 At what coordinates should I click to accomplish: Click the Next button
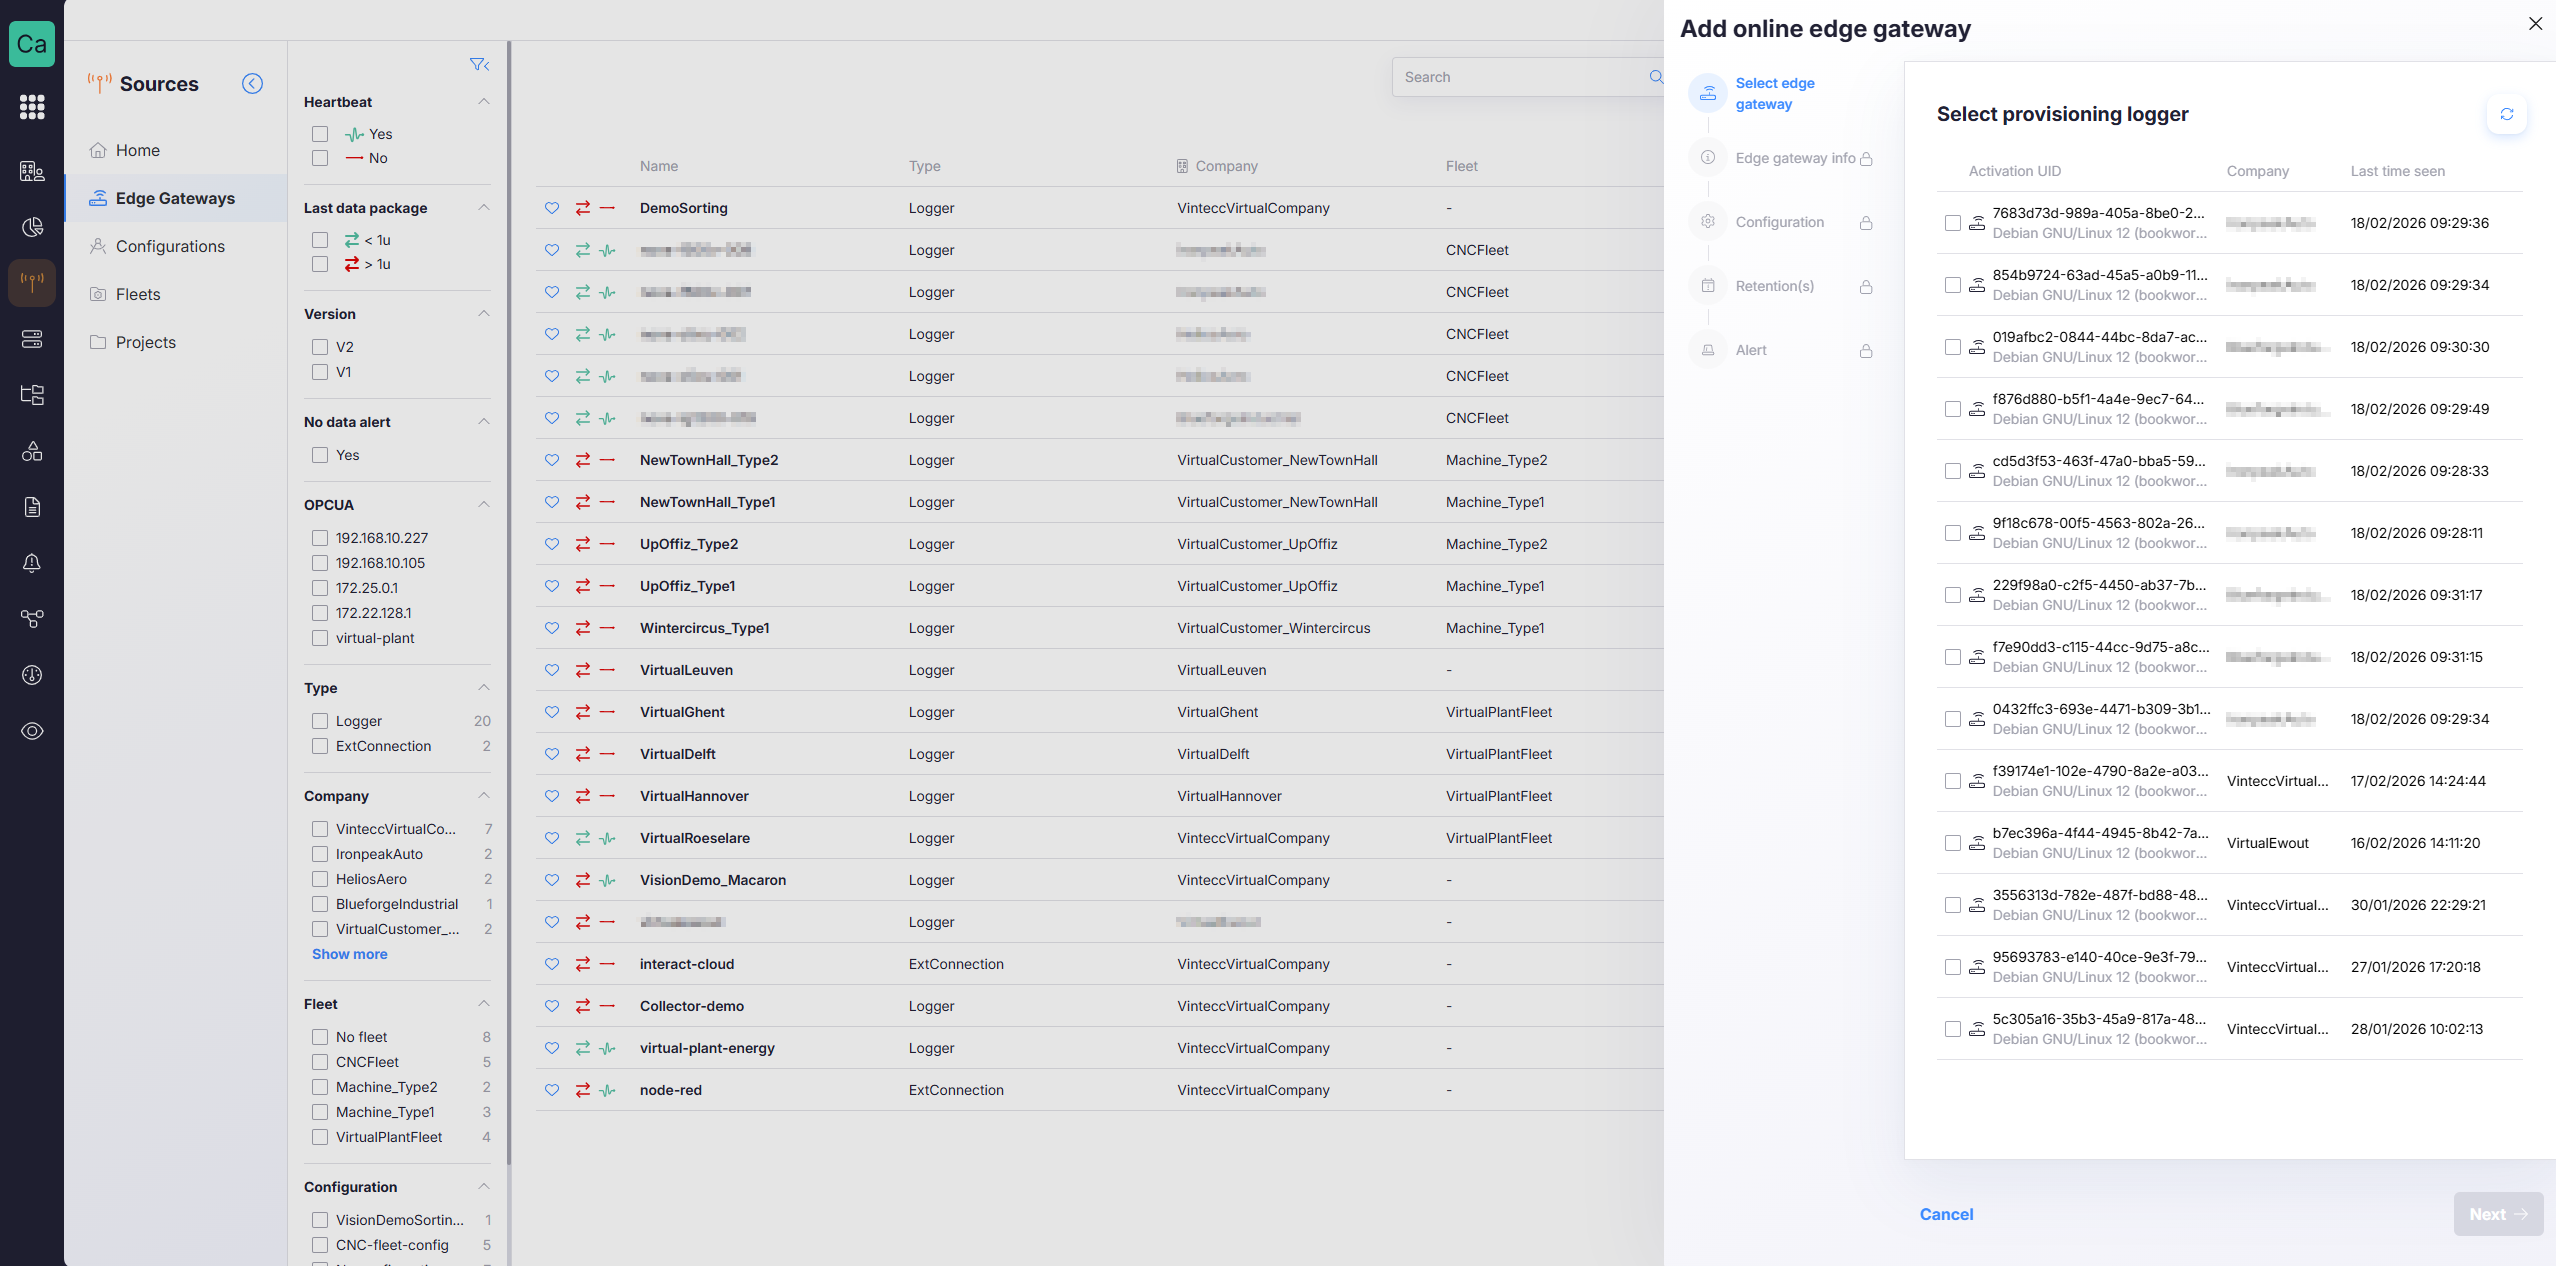pyautogui.click(x=2498, y=1214)
